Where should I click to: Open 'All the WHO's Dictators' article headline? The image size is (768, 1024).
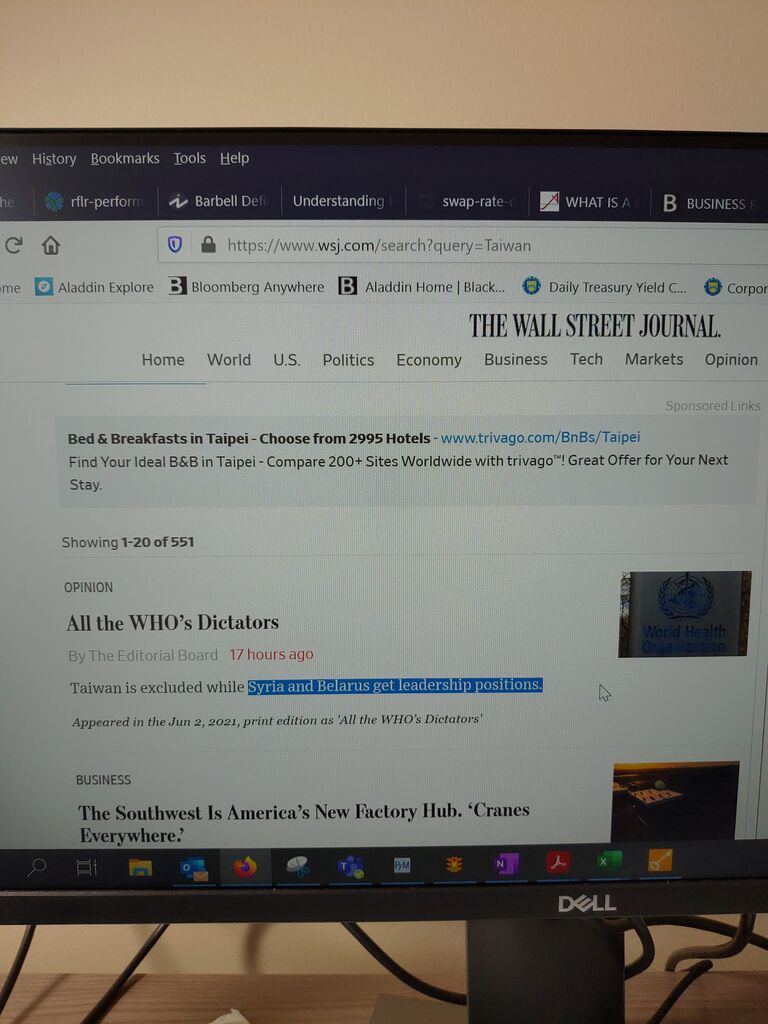[x=172, y=622]
